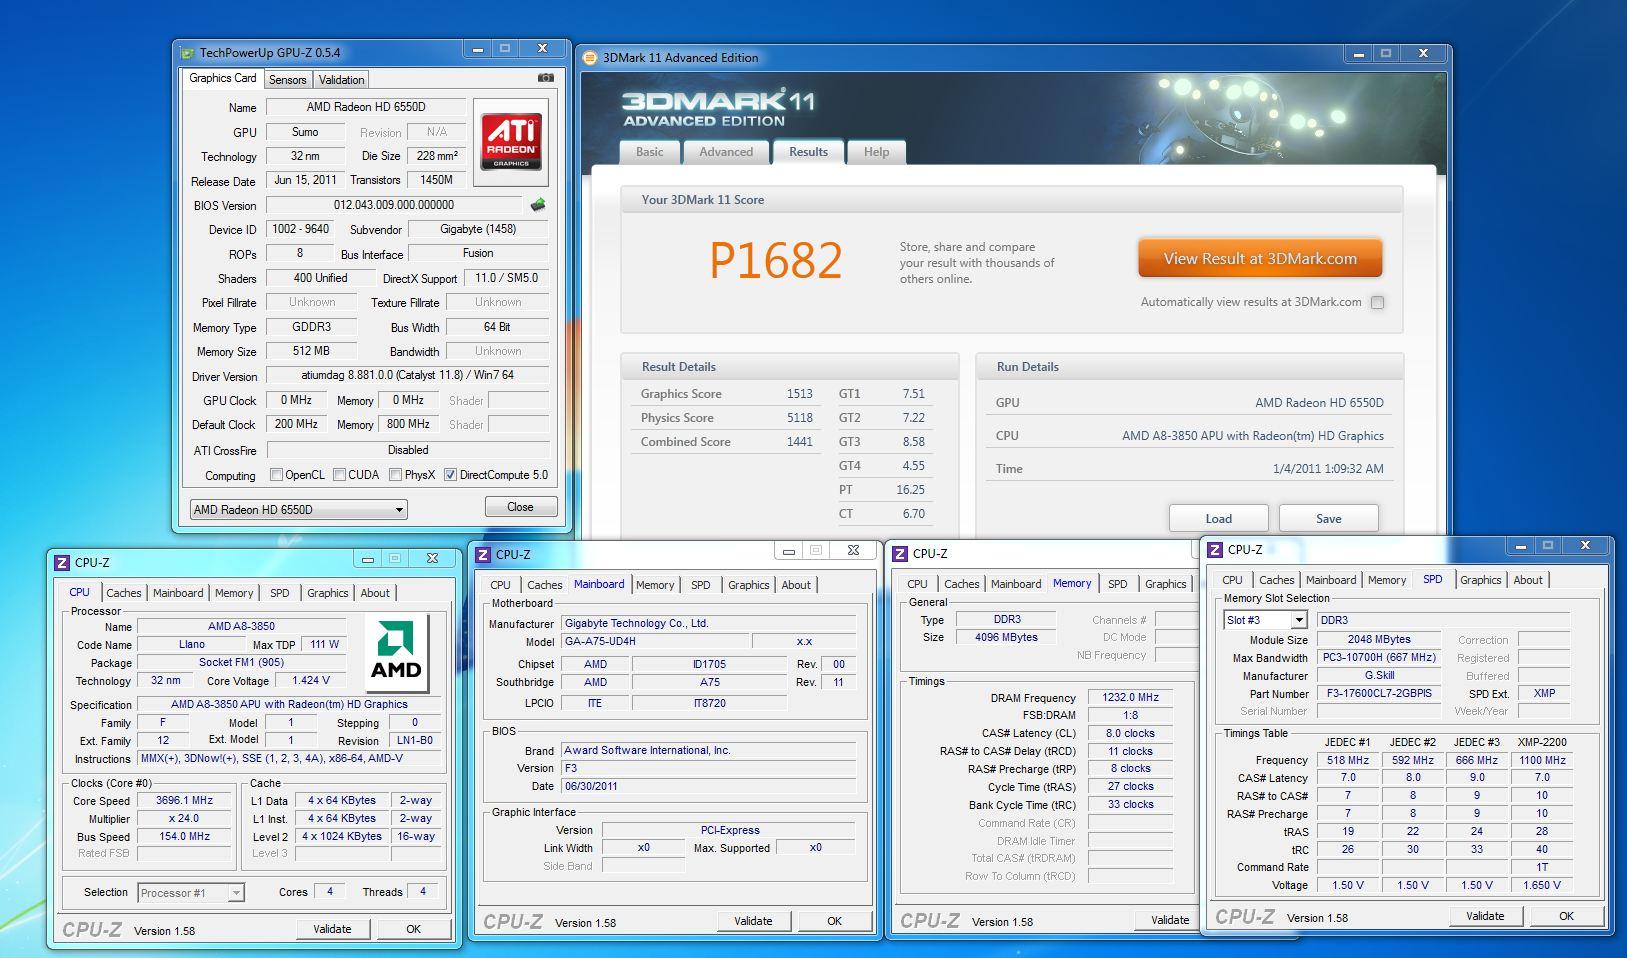Select the Results tab in 3DMark 11
This screenshot has width=1627, height=958.
point(808,152)
